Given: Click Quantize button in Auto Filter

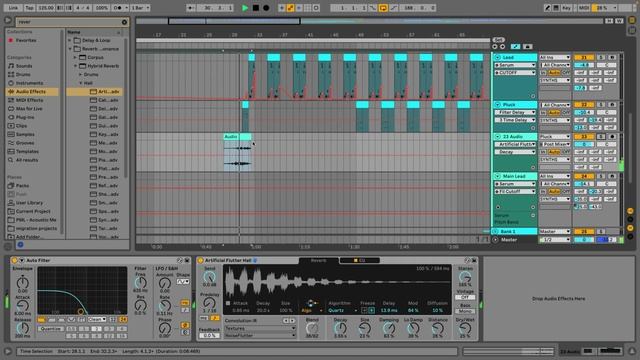Looking at the screenshot, I should [x=51, y=329].
